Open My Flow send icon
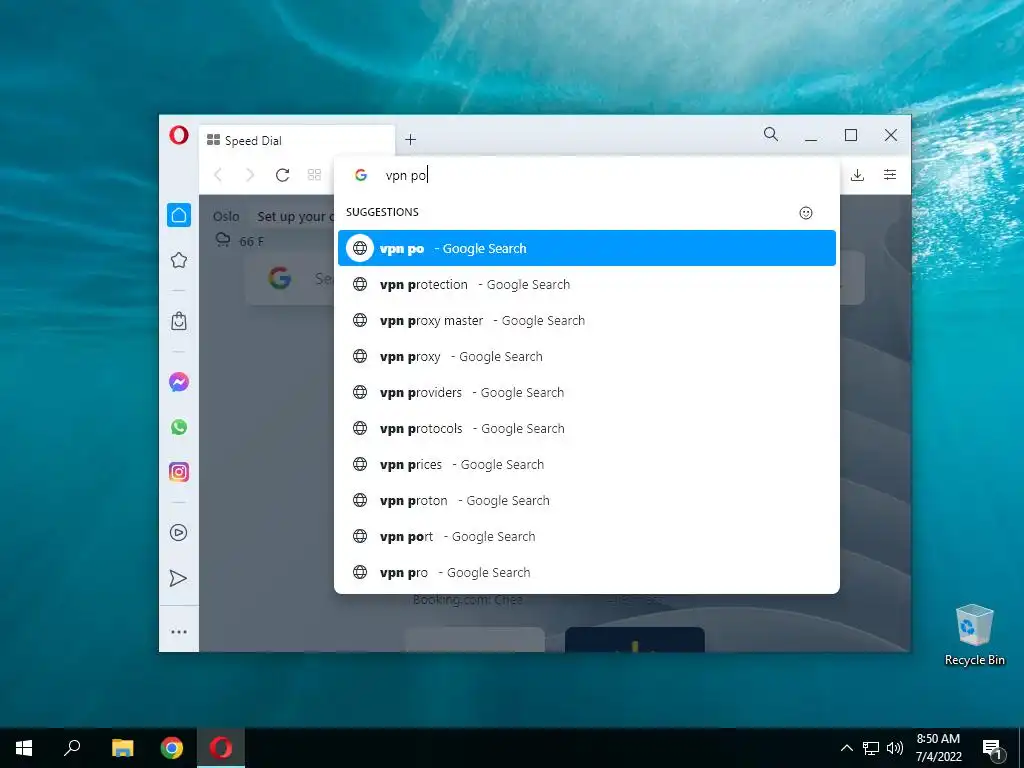1024x768 pixels. pos(178,579)
